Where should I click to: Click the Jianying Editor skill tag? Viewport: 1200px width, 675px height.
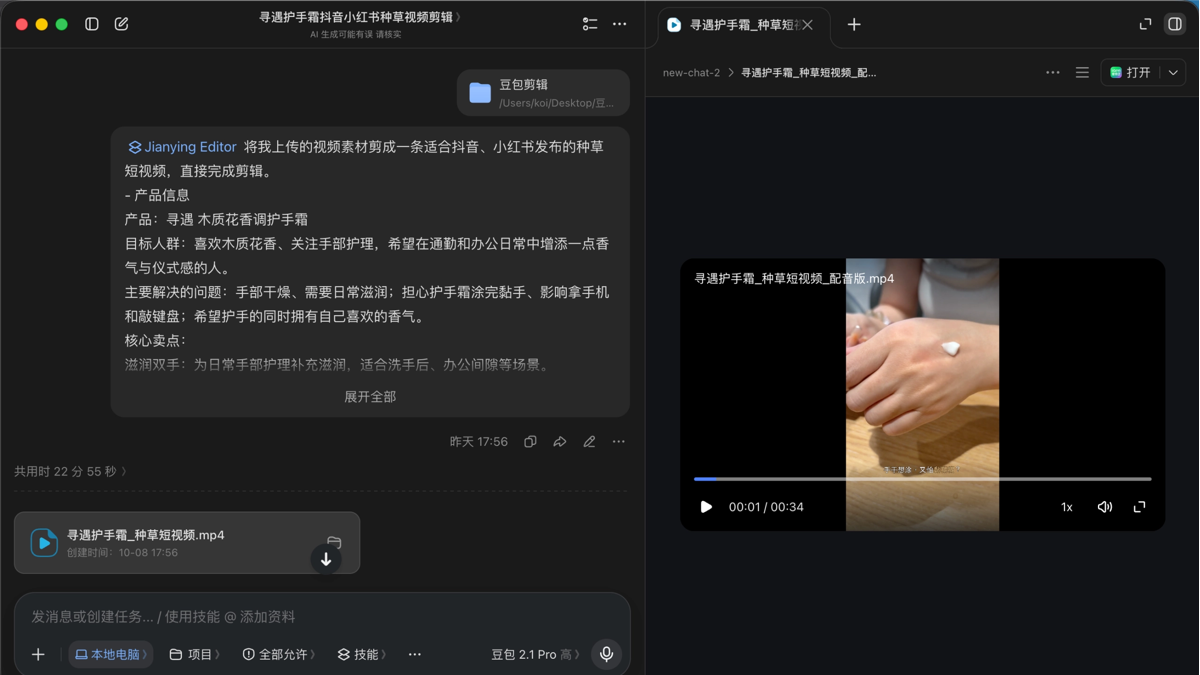click(182, 147)
